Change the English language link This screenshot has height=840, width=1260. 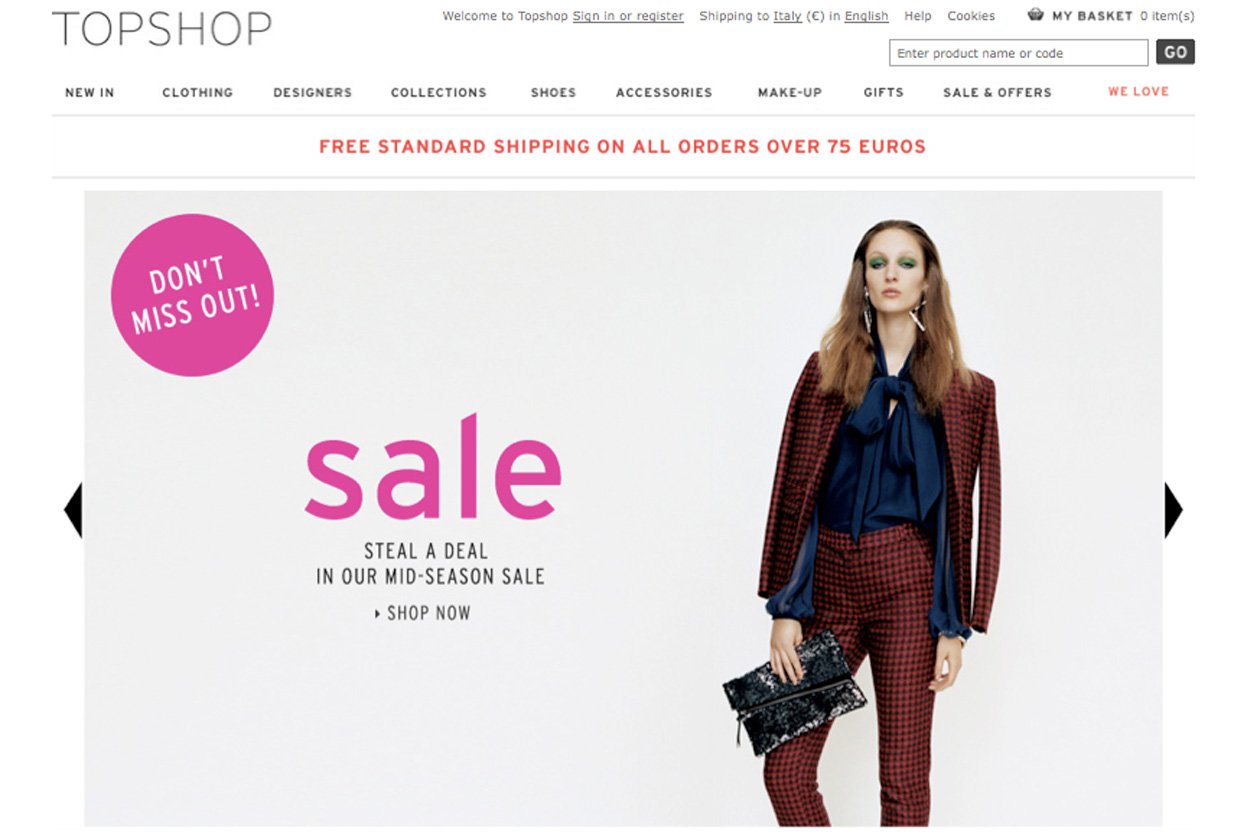click(x=866, y=16)
